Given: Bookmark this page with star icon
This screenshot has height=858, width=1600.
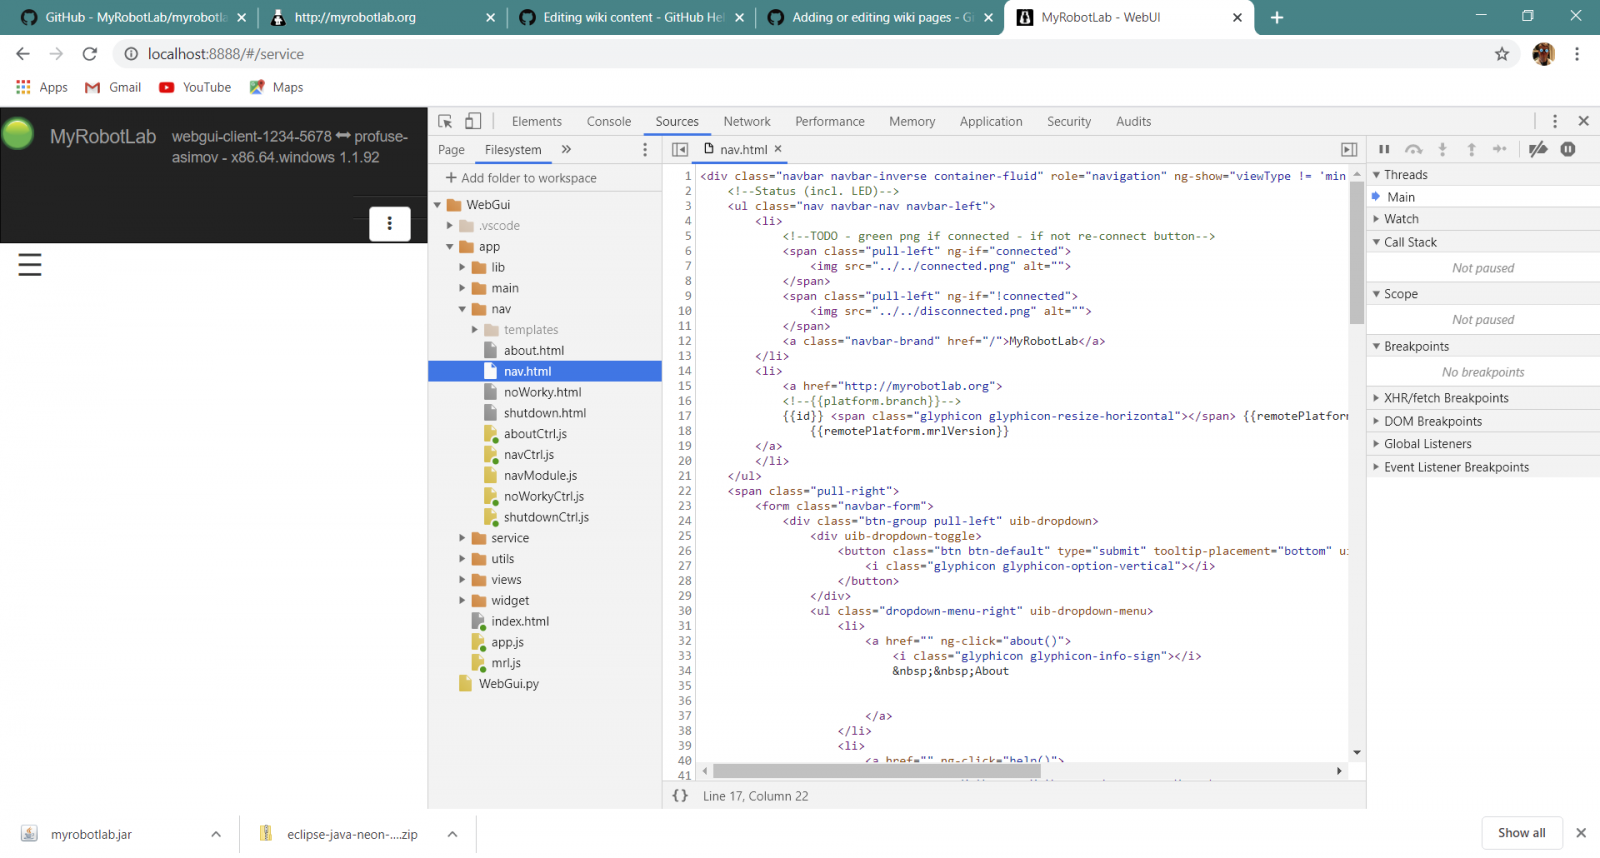Looking at the screenshot, I should tap(1502, 54).
